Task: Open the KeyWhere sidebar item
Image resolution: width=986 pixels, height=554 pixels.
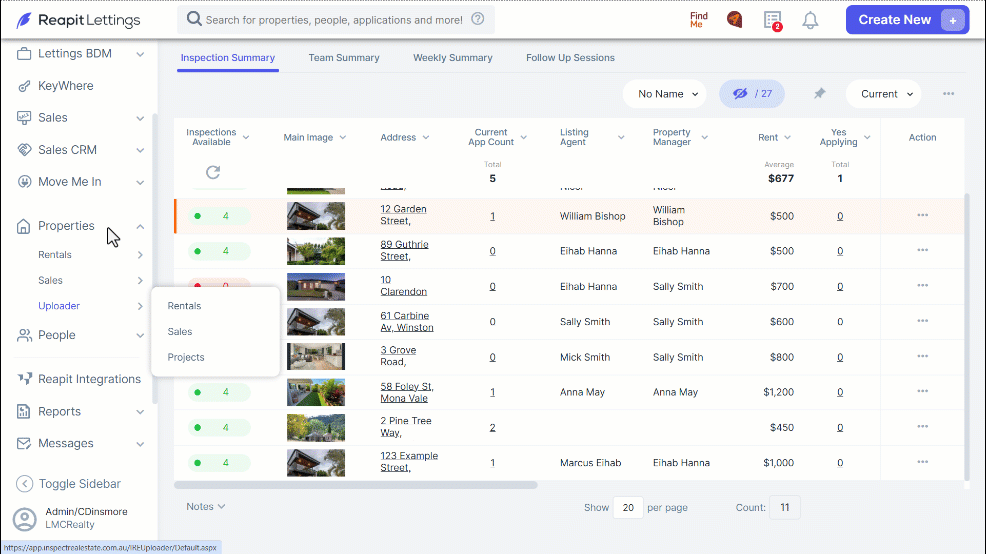Action: click(x=65, y=86)
